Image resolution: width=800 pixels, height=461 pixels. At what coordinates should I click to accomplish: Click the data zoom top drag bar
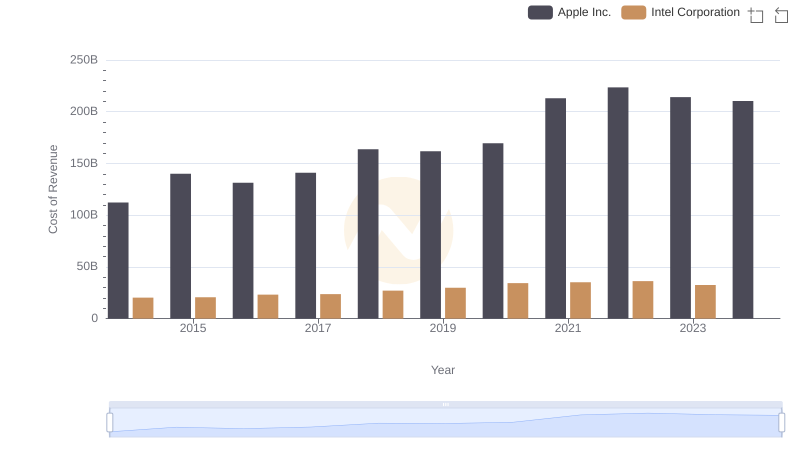[445, 404]
